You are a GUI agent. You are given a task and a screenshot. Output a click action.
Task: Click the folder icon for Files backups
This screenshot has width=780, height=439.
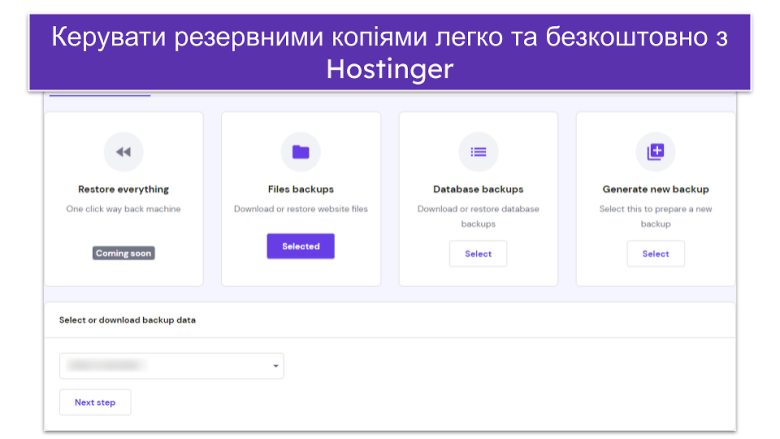point(300,152)
